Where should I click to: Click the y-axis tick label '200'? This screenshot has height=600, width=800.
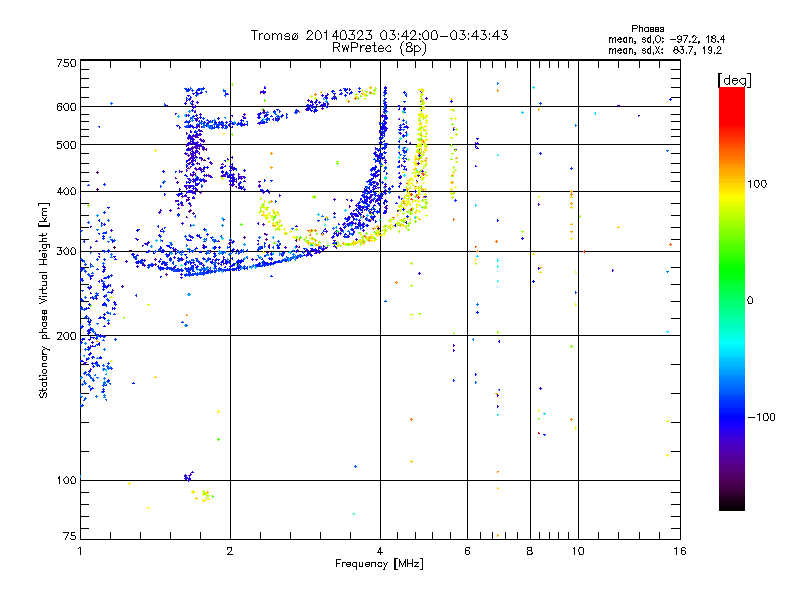[66, 336]
